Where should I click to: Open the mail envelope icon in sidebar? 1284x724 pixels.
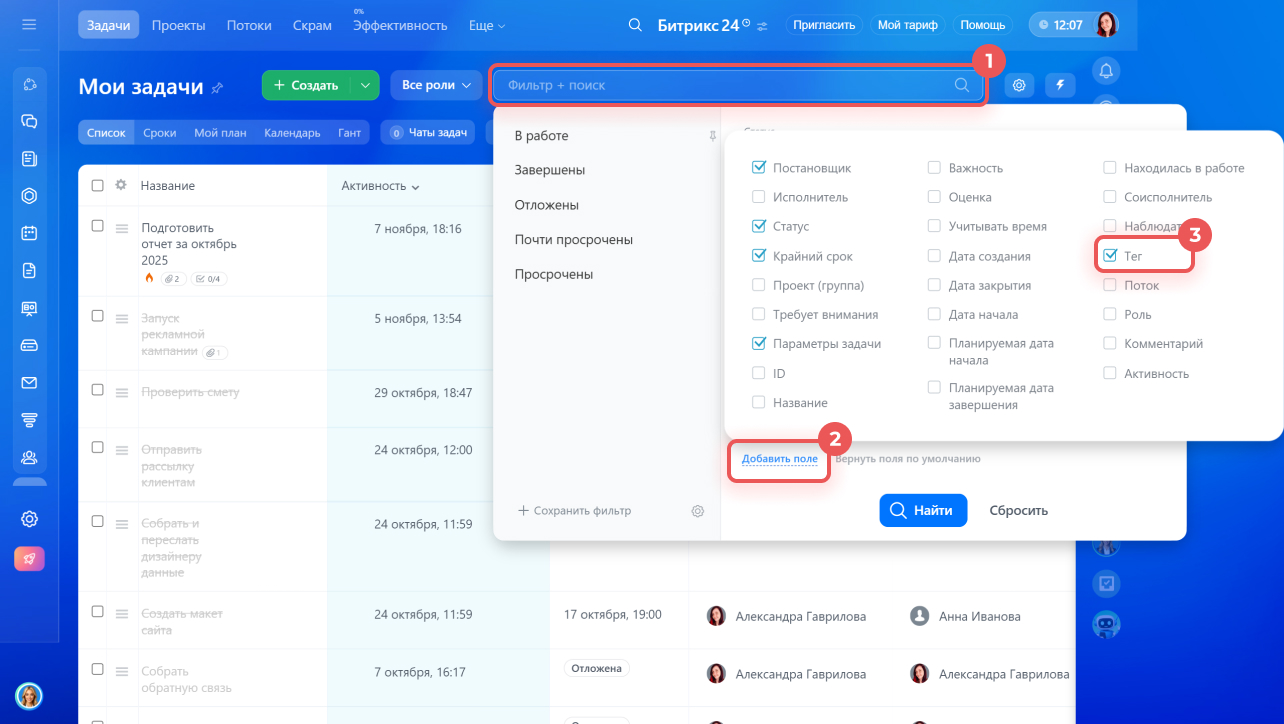pos(29,382)
